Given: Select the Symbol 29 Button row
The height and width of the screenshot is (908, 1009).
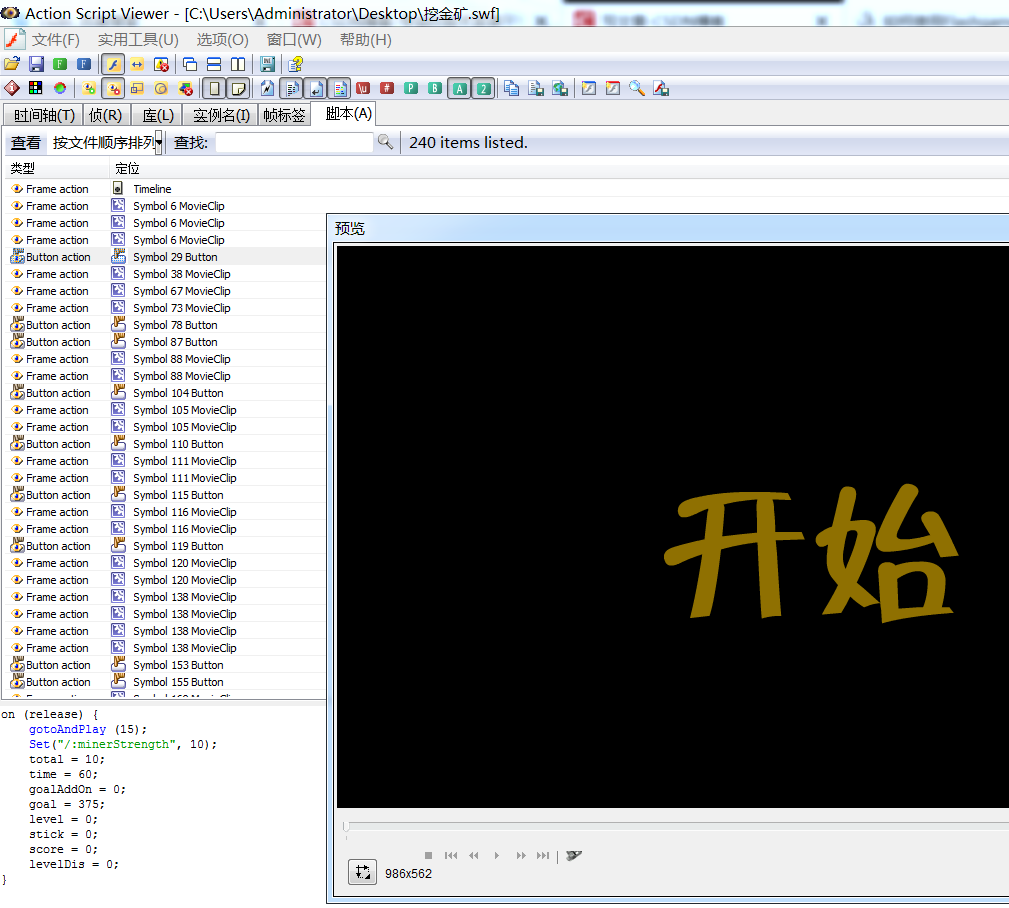Looking at the screenshot, I should 166,257.
